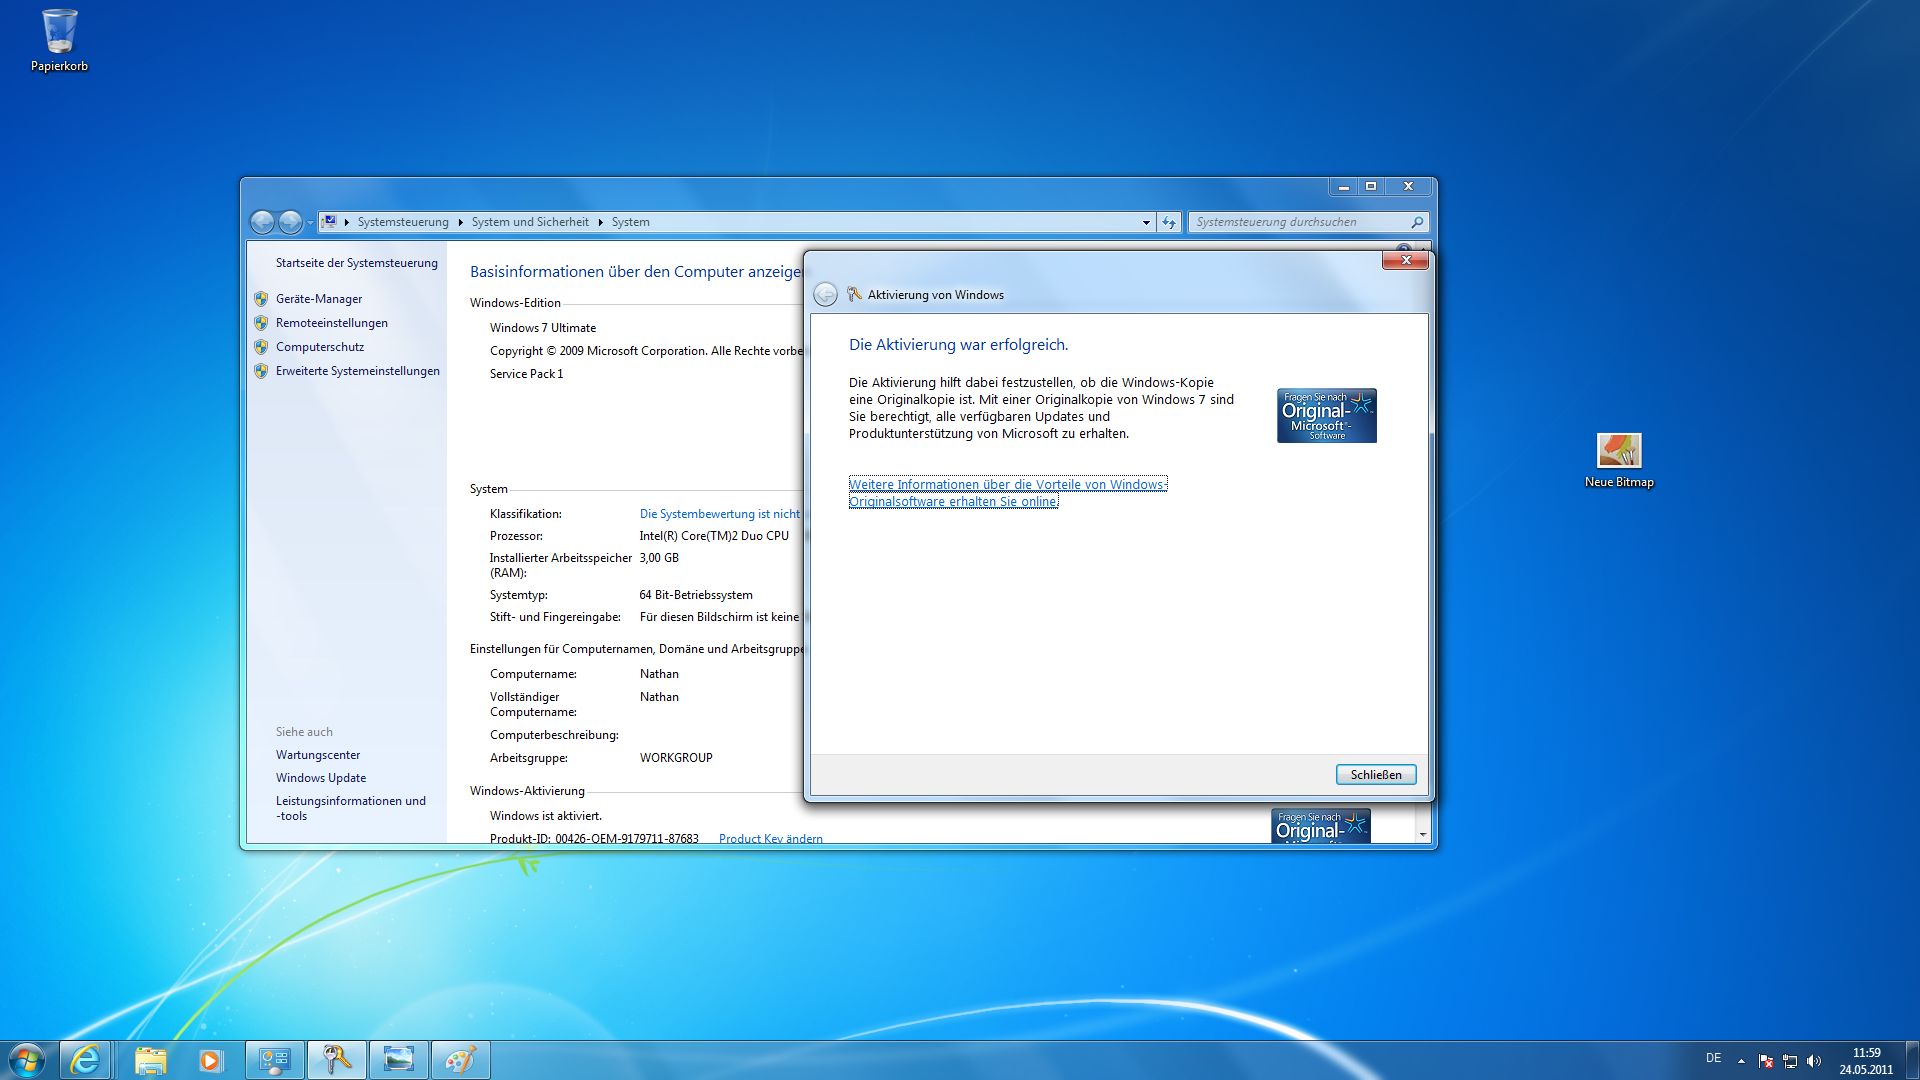
Task: Close the Aktivierung von Windows dialog
Action: [x=1405, y=260]
